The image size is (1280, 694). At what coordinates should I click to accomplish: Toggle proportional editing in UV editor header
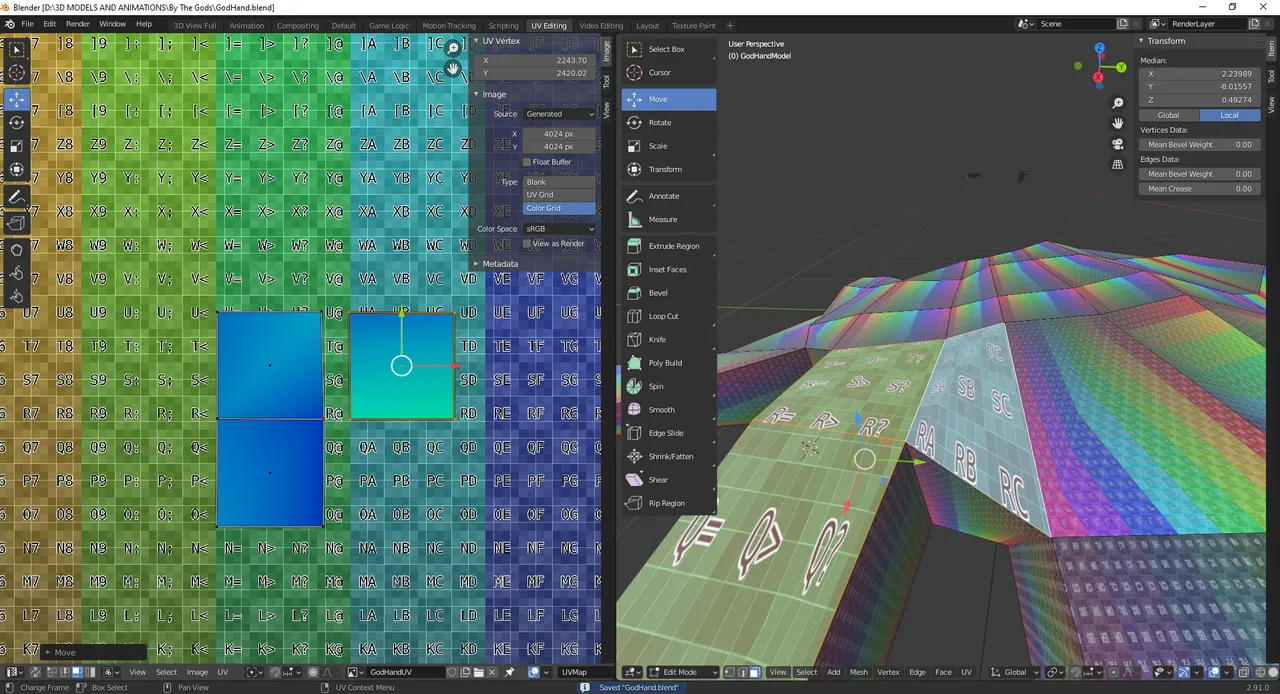[x=313, y=672]
